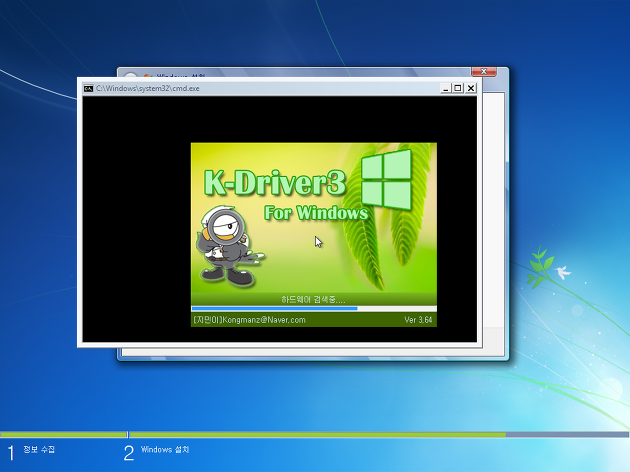Click step 1 information gathering label
This screenshot has height=472, width=630.
pyautogui.click(x=39, y=449)
